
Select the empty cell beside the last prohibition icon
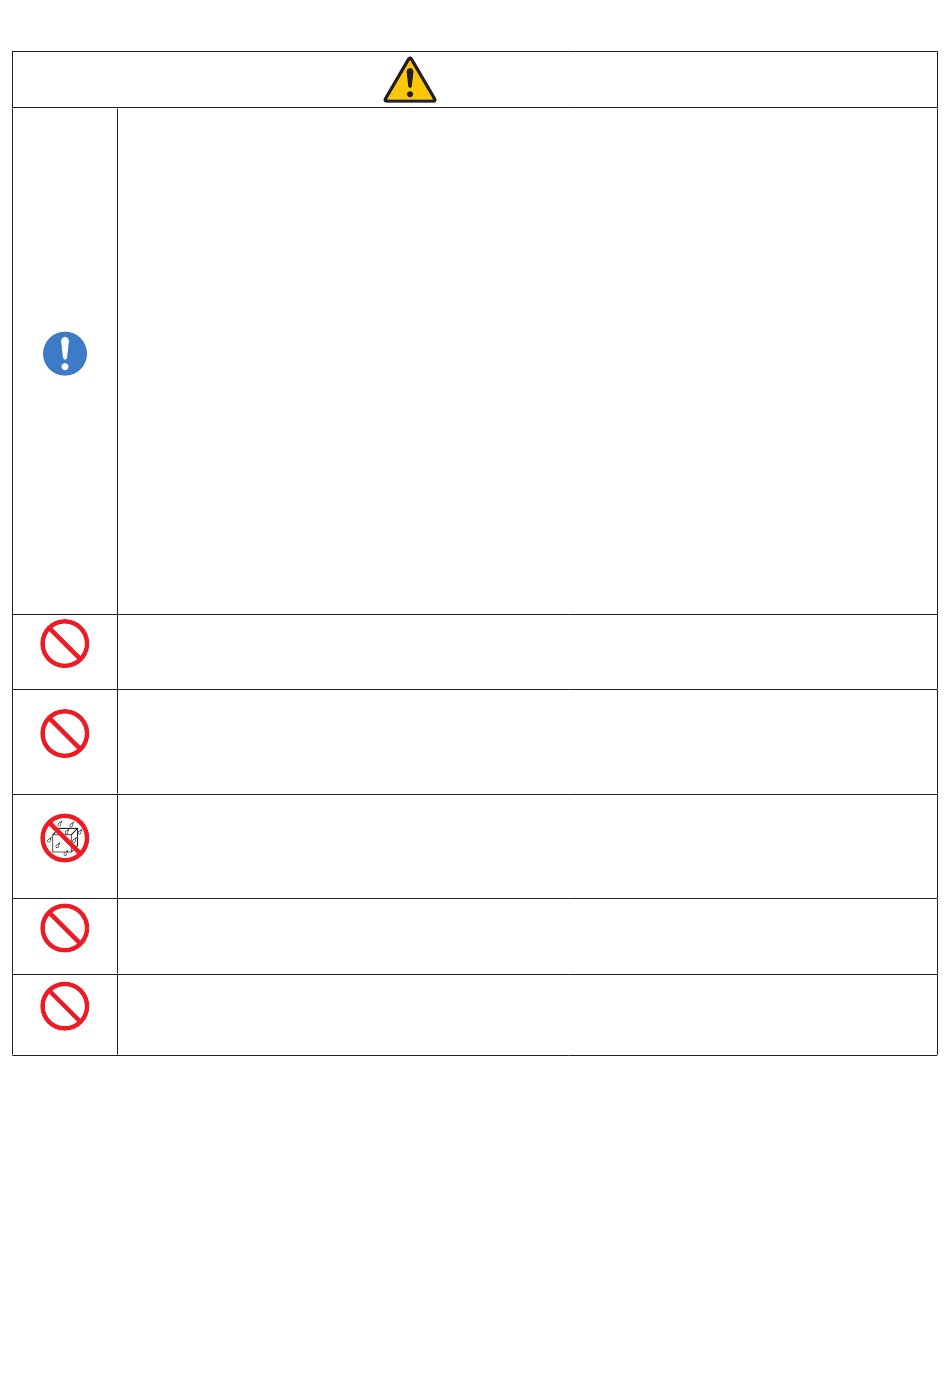tap(527, 1015)
